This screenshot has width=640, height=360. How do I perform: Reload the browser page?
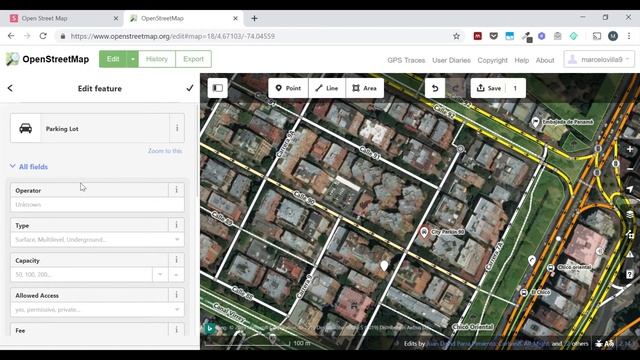point(43,36)
